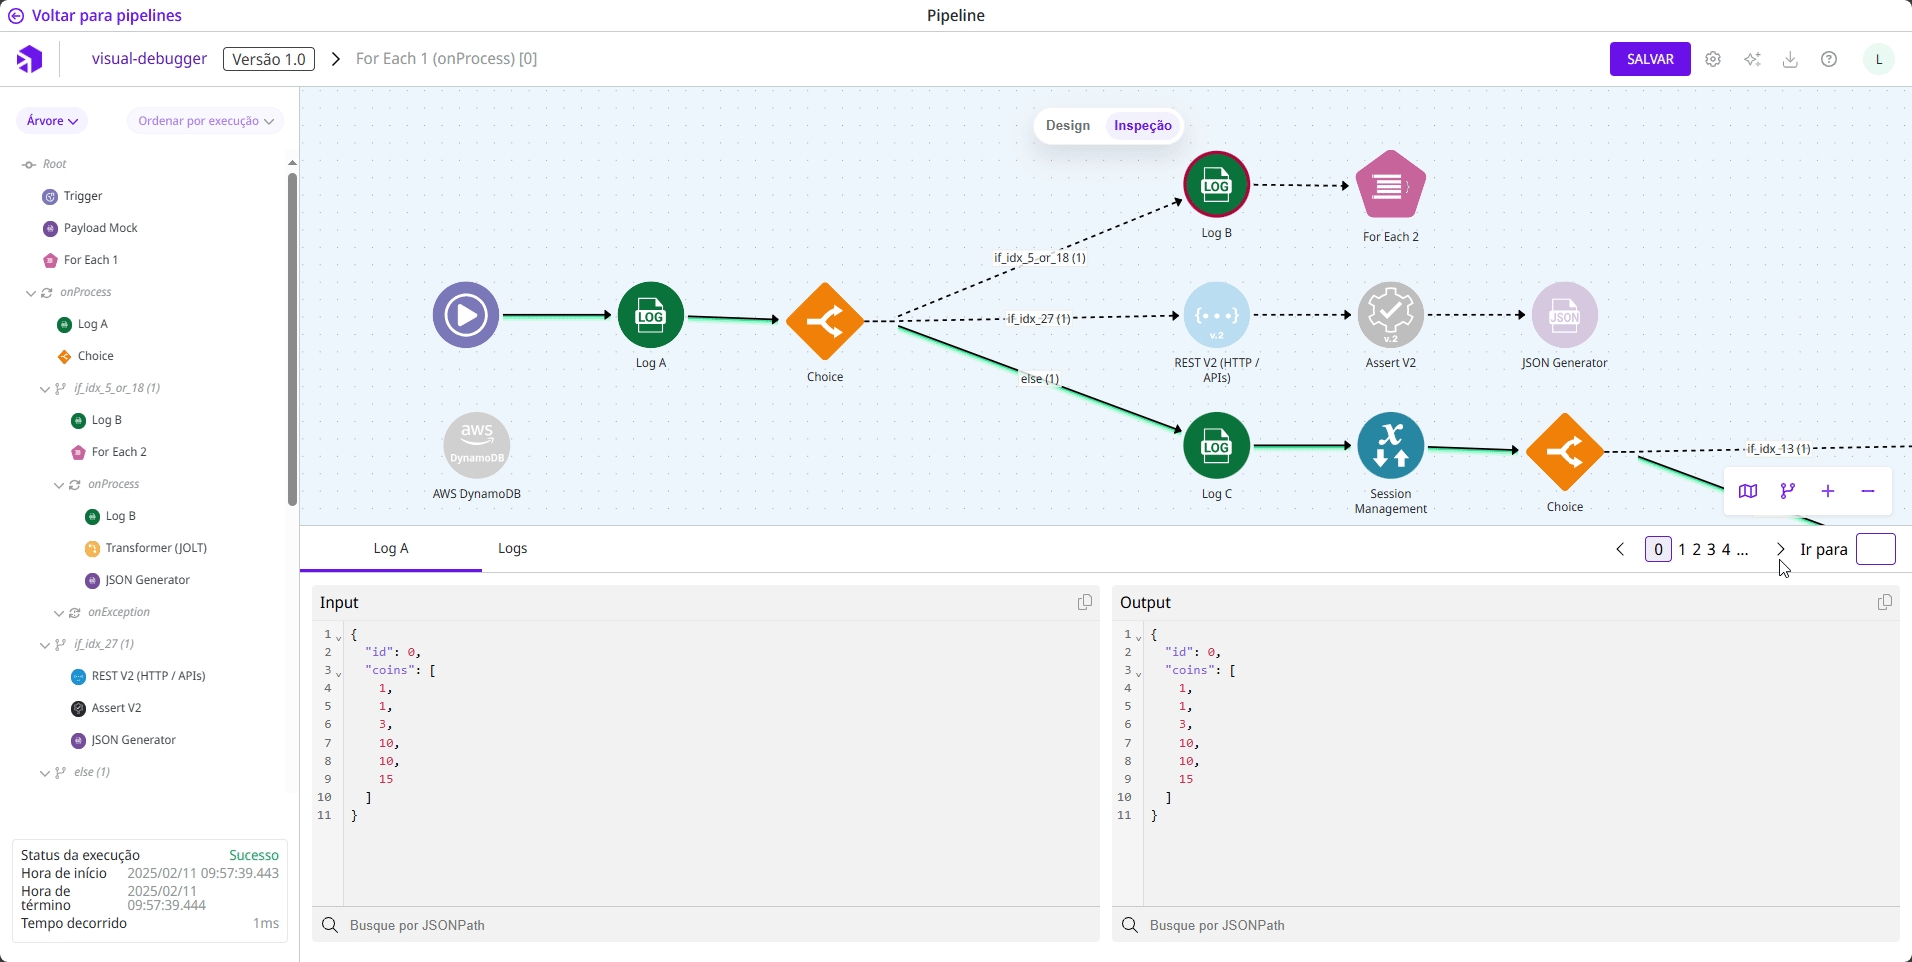Image resolution: width=1912 pixels, height=962 pixels.
Task: Select the Log A tab
Action: [x=390, y=548]
